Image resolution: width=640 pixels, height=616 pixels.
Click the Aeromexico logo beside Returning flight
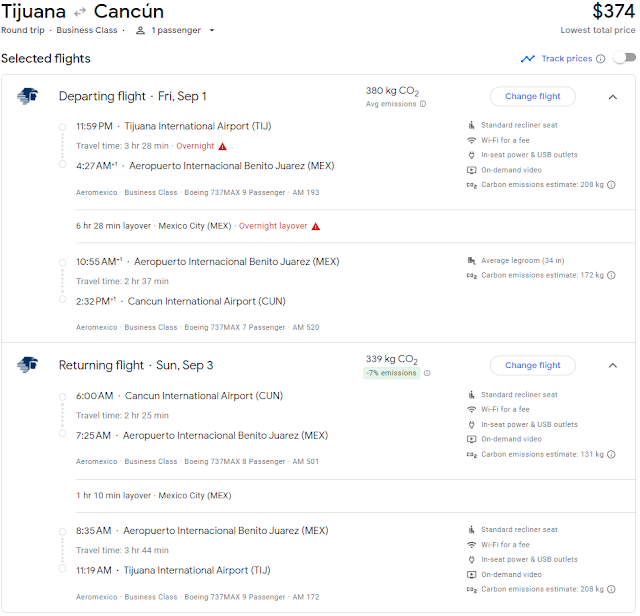point(27,365)
